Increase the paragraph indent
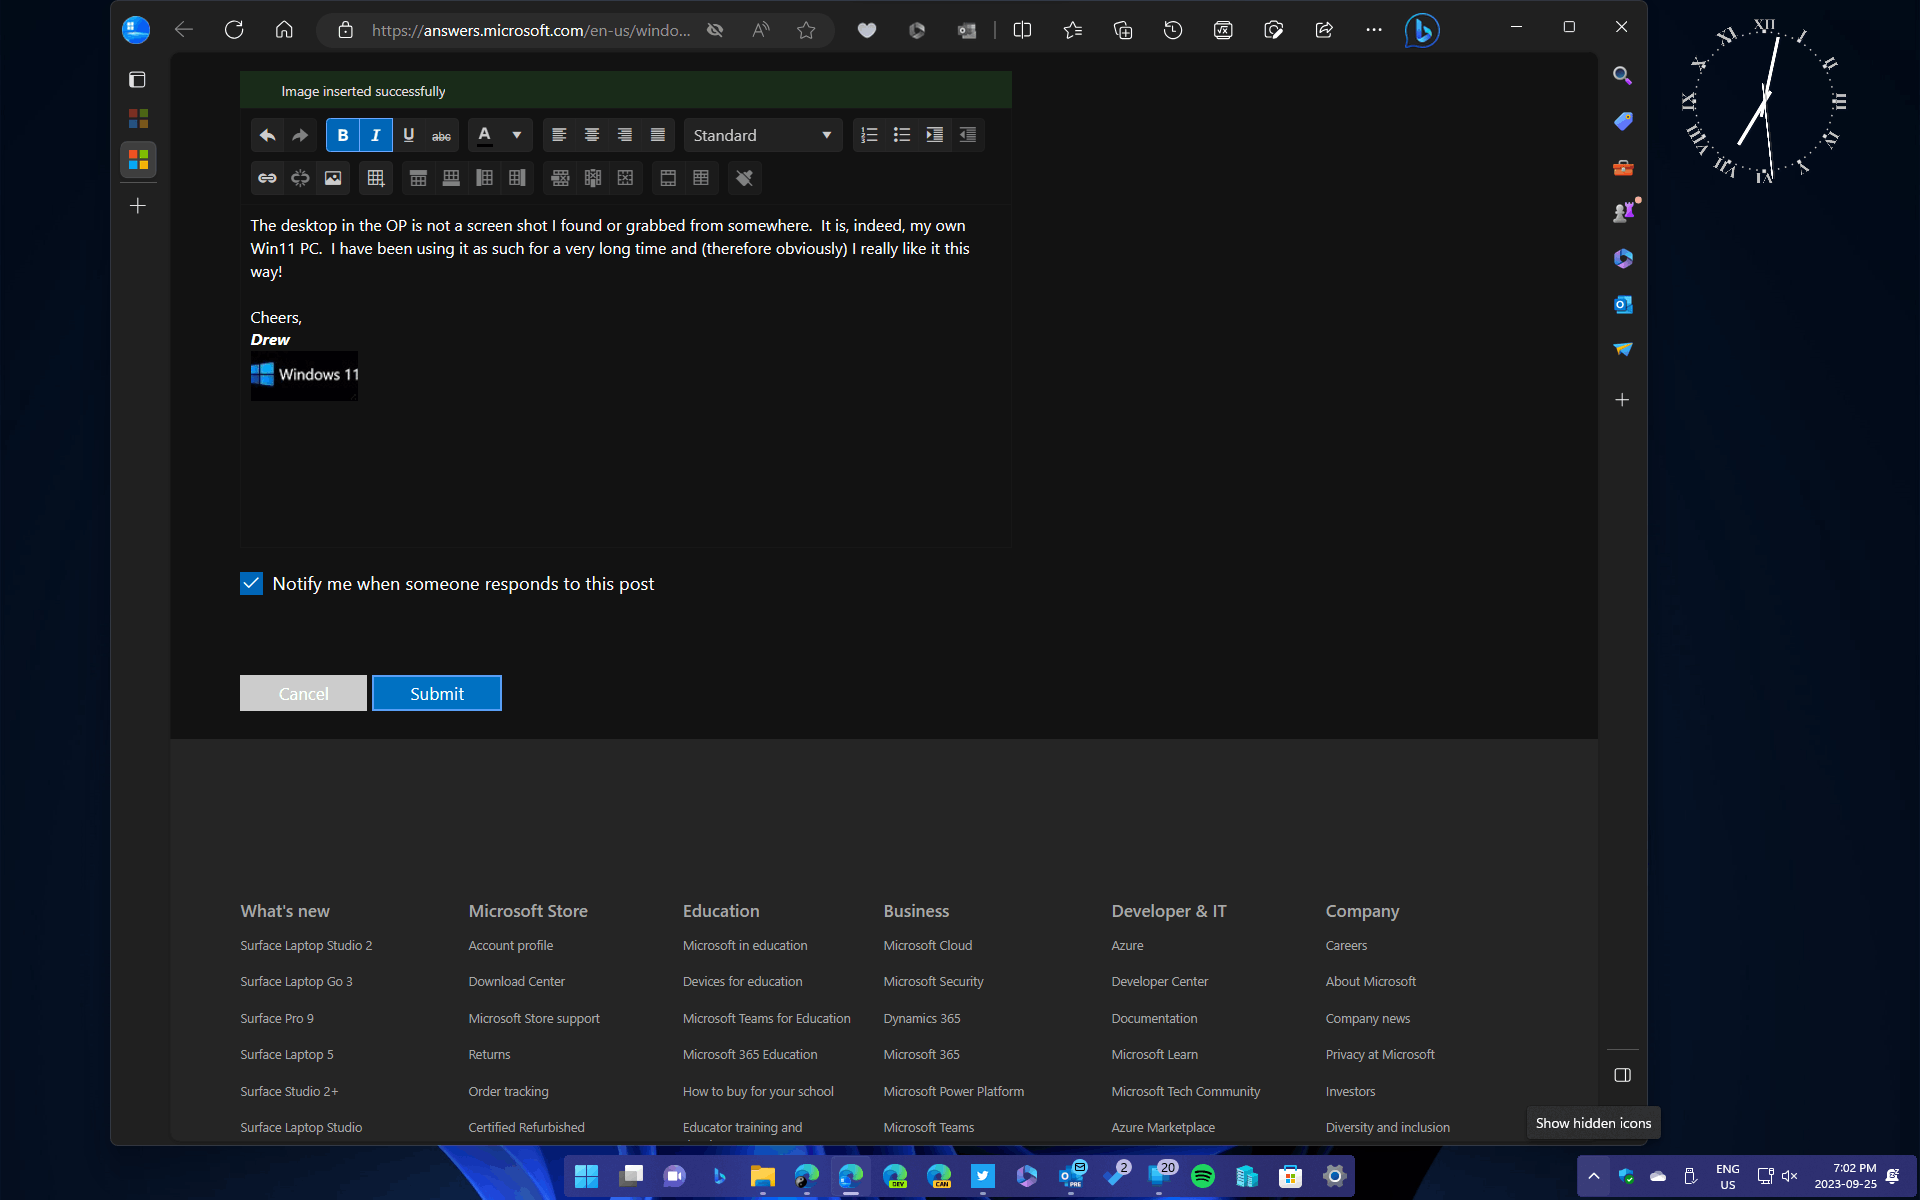The width and height of the screenshot is (1920, 1200). click(934, 135)
